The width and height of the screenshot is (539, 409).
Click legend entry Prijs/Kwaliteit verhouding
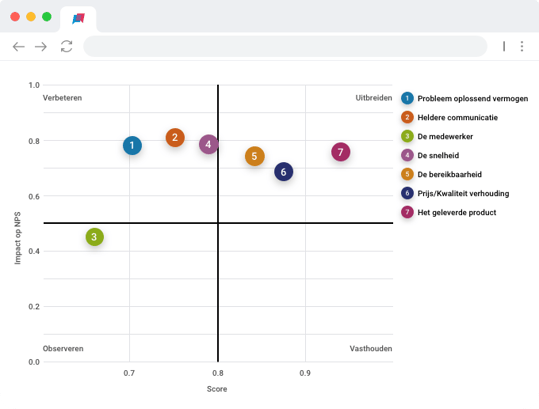[x=455, y=193]
